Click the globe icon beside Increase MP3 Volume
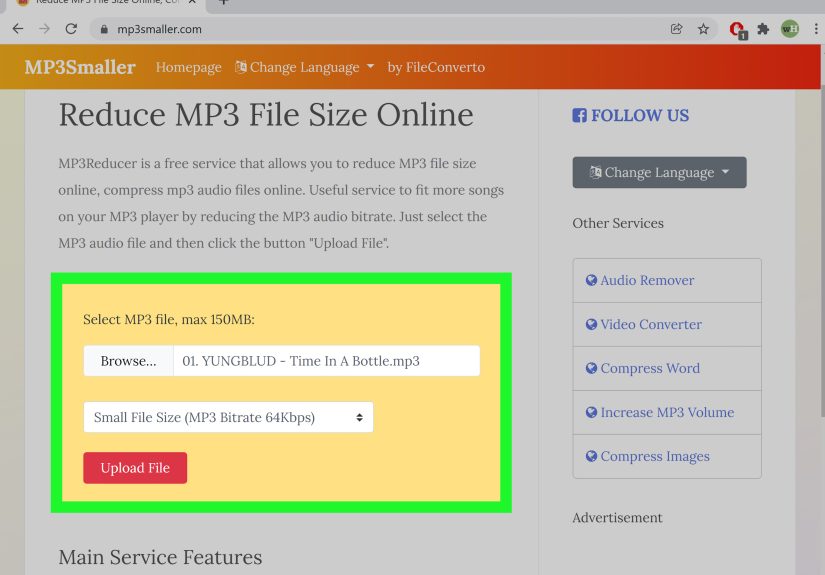The image size is (825, 575). coord(591,412)
